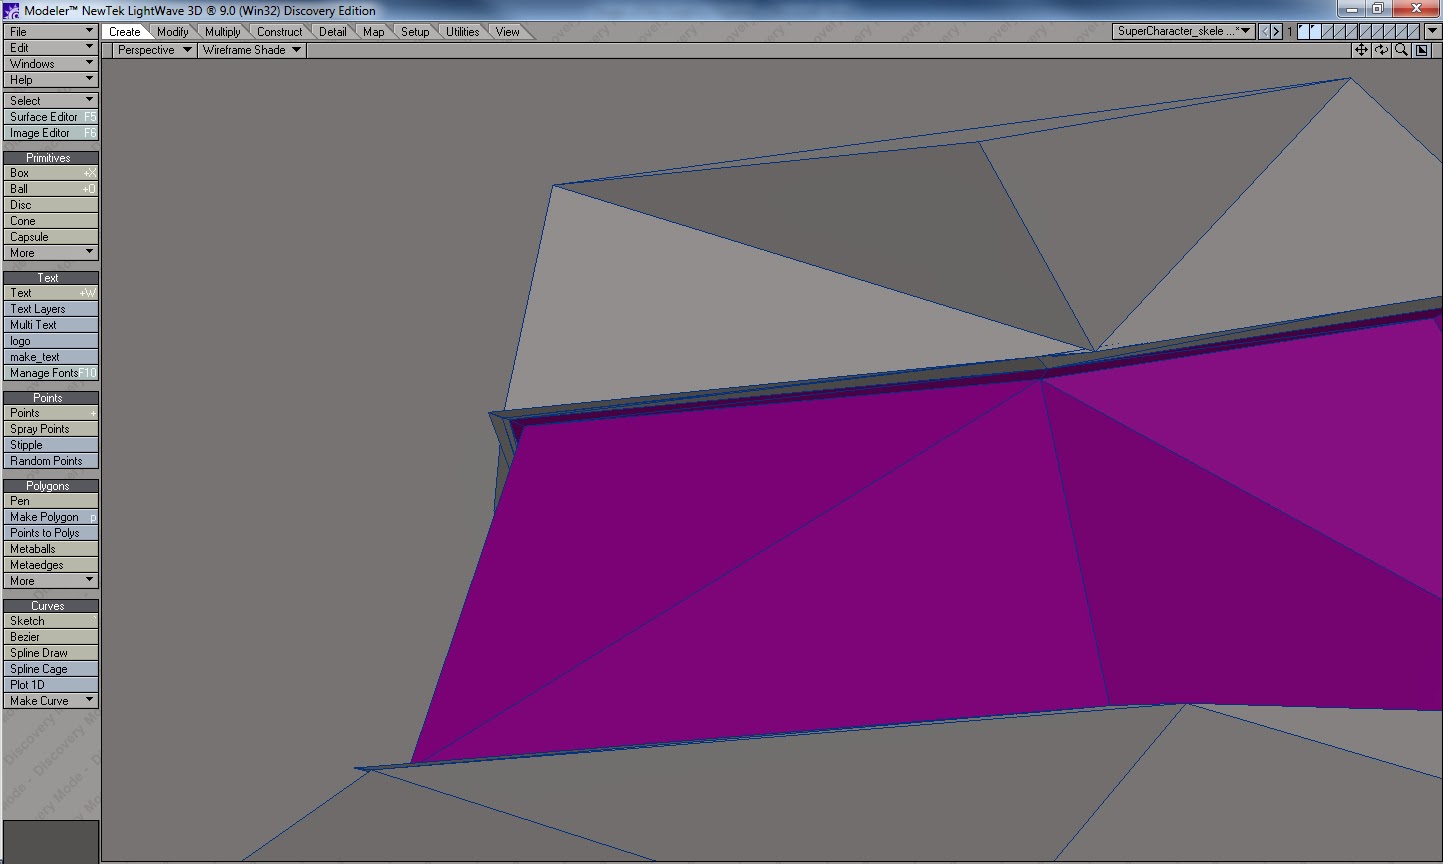1443x864 pixels.
Task: Activate the Pen polygon tool
Action: [50, 500]
